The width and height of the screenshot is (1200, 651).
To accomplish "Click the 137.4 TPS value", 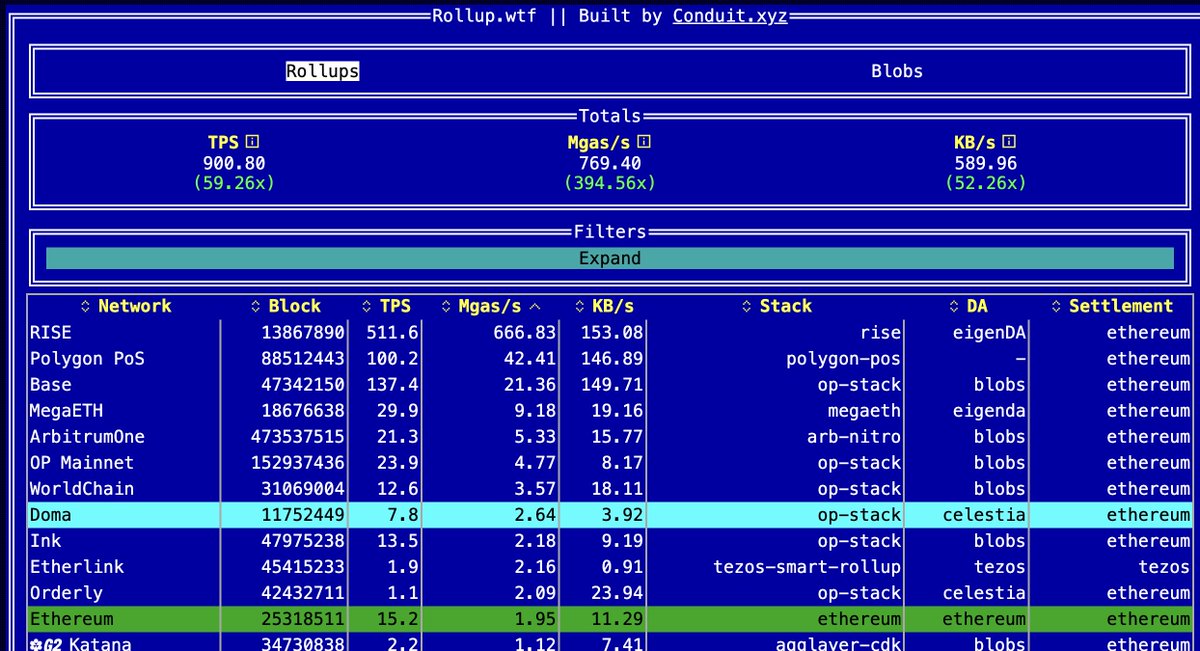I will click(x=393, y=385).
